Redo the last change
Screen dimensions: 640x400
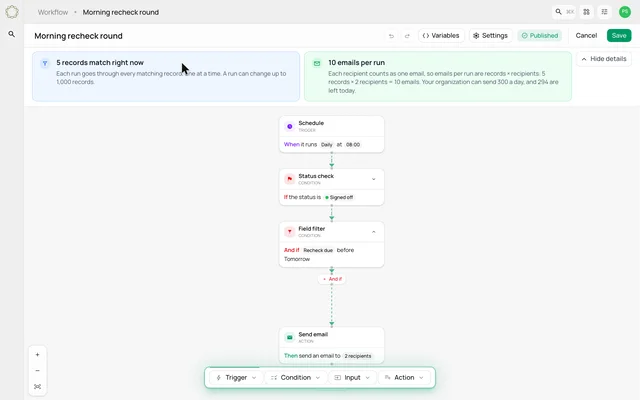407,36
